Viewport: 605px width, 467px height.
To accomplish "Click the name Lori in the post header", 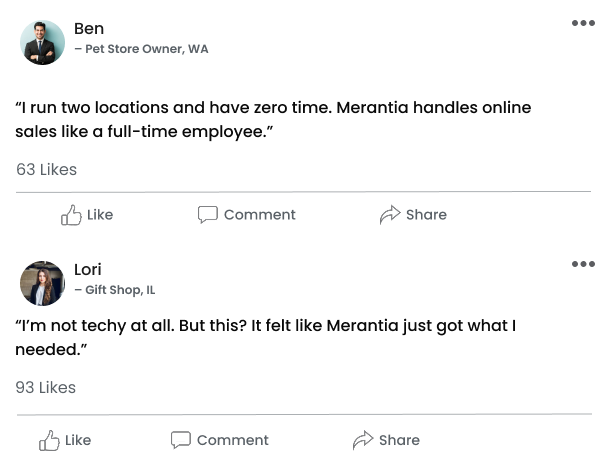I will [88, 269].
